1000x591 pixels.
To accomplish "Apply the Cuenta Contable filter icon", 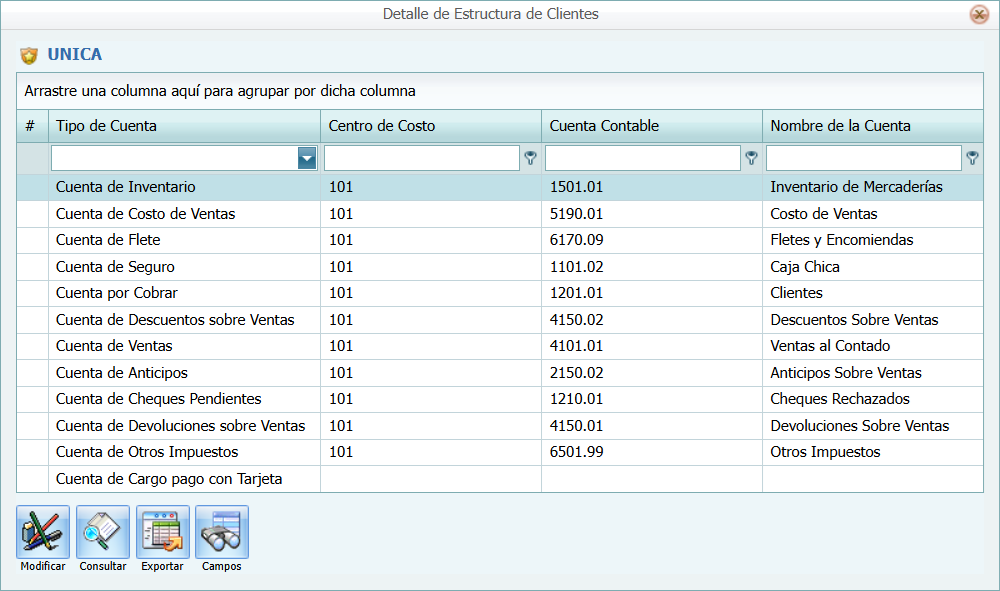I will [x=751, y=157].
